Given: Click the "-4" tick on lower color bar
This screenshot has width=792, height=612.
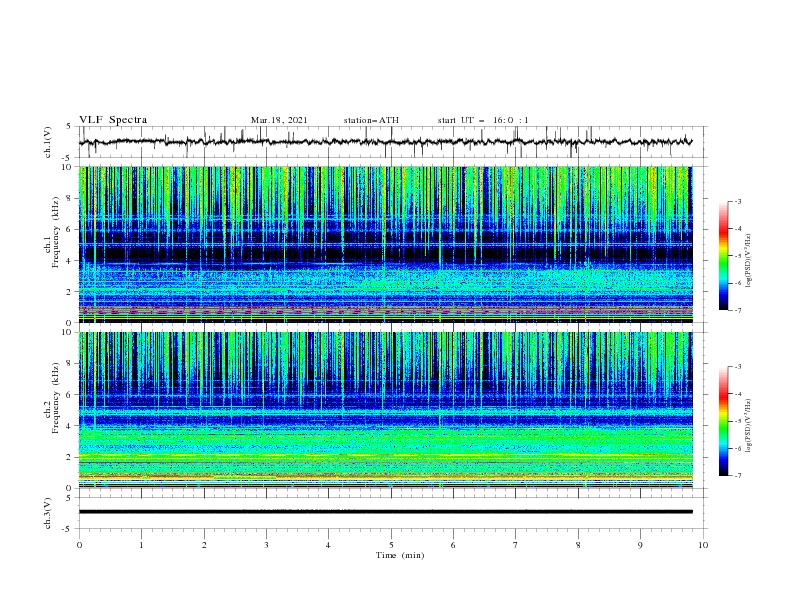Looking at the screenshot, I should pos(737,394).
